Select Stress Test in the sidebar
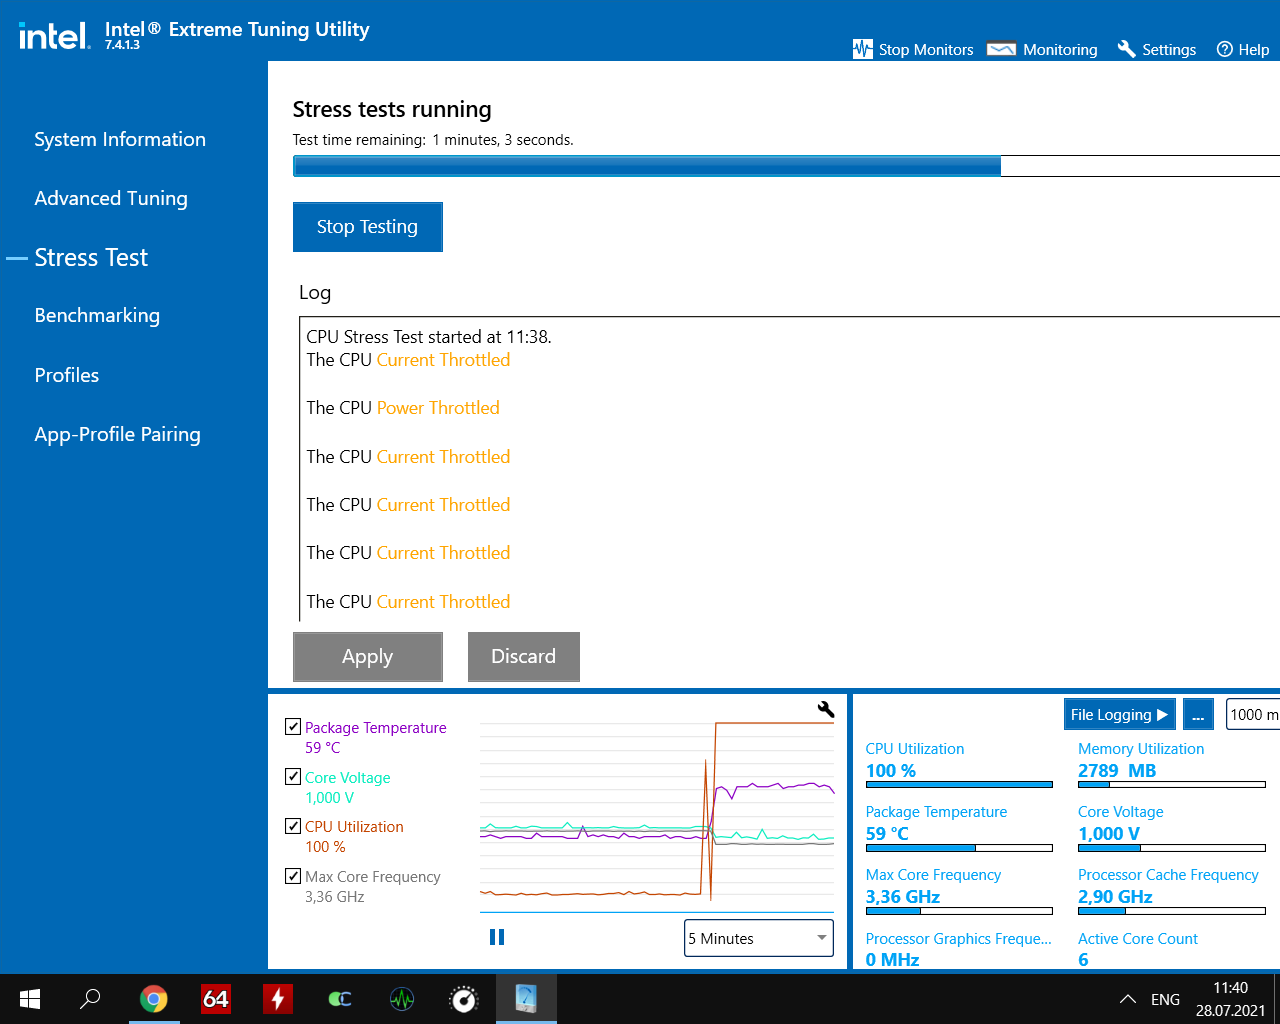The image size is (1280, 1024). point(91,257)
